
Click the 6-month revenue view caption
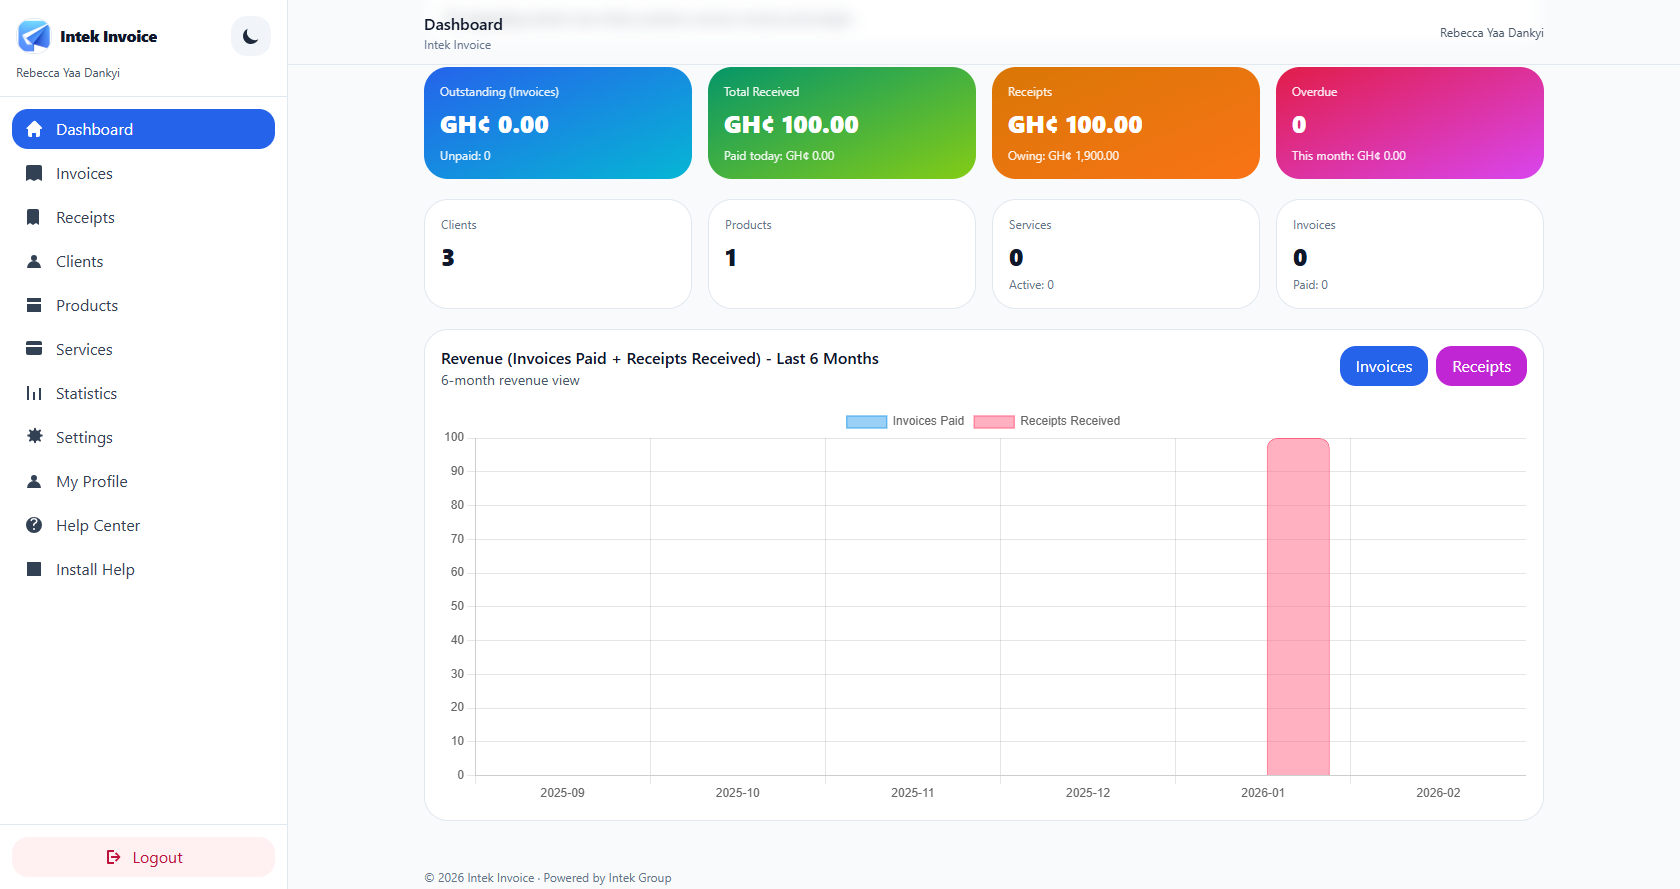pos(510,381)
